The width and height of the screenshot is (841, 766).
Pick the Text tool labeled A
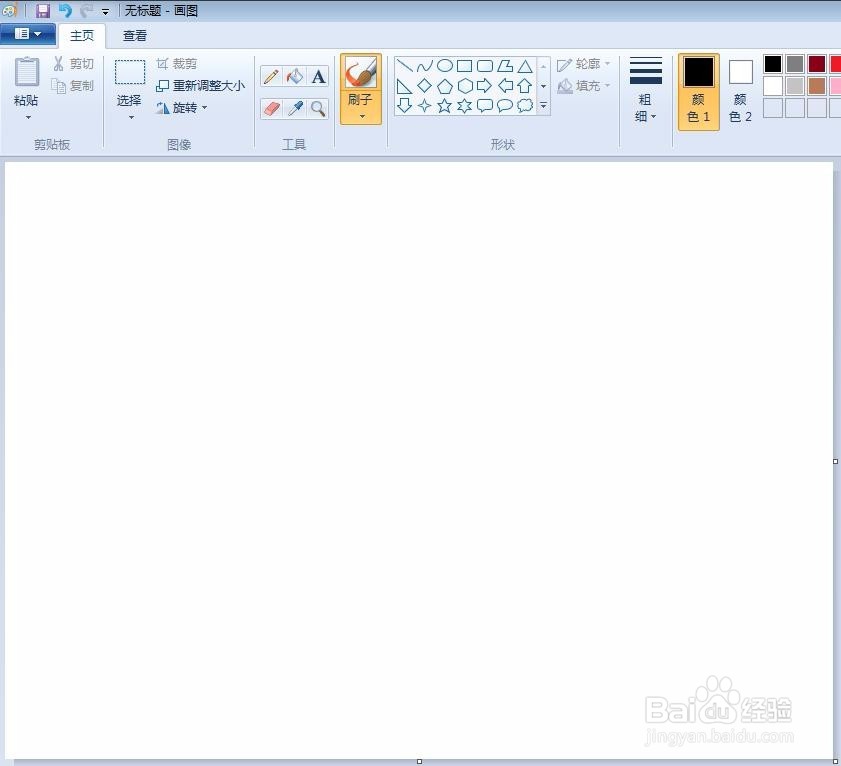tap(317, 76)
